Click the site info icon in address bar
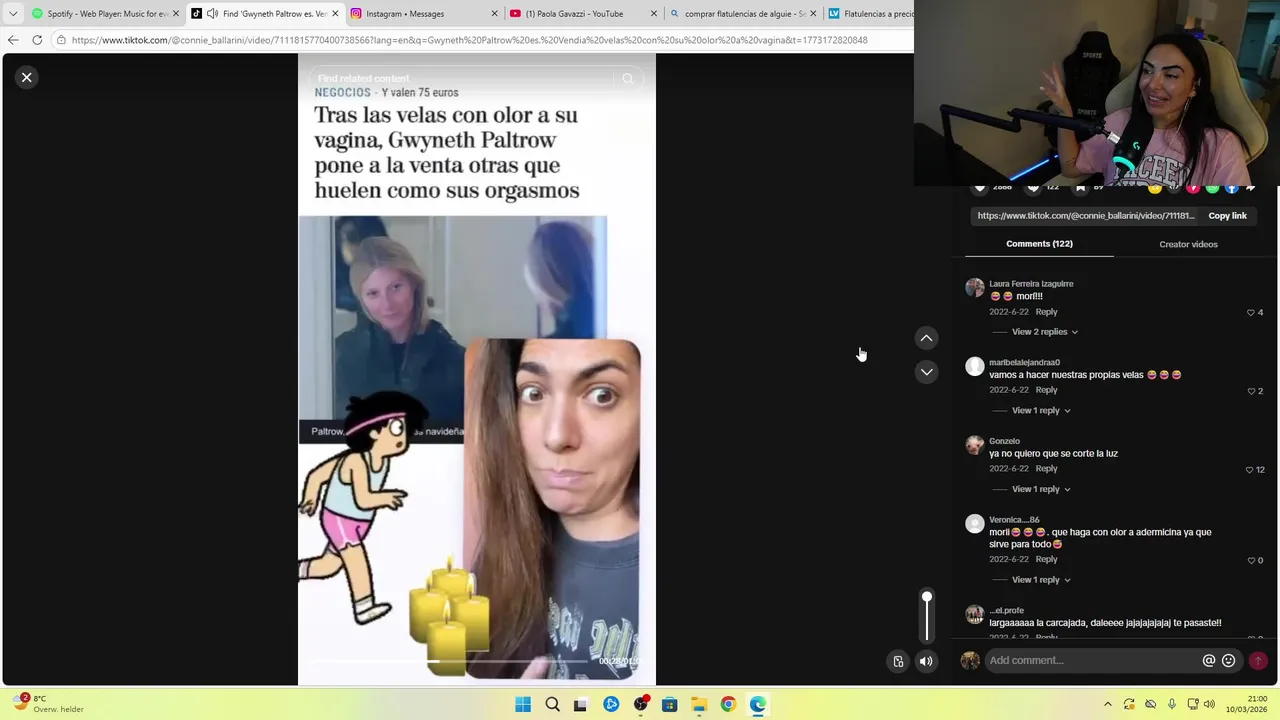Image resolution: width=1280 pixels, height=720 pixels. [61, 40]
